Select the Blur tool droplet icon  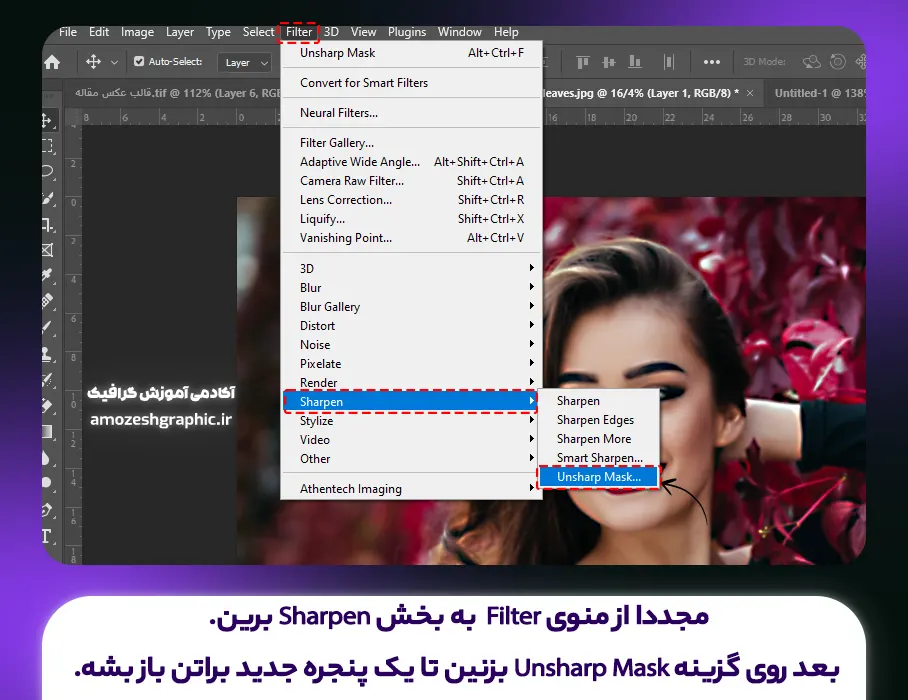pos(47,458)
